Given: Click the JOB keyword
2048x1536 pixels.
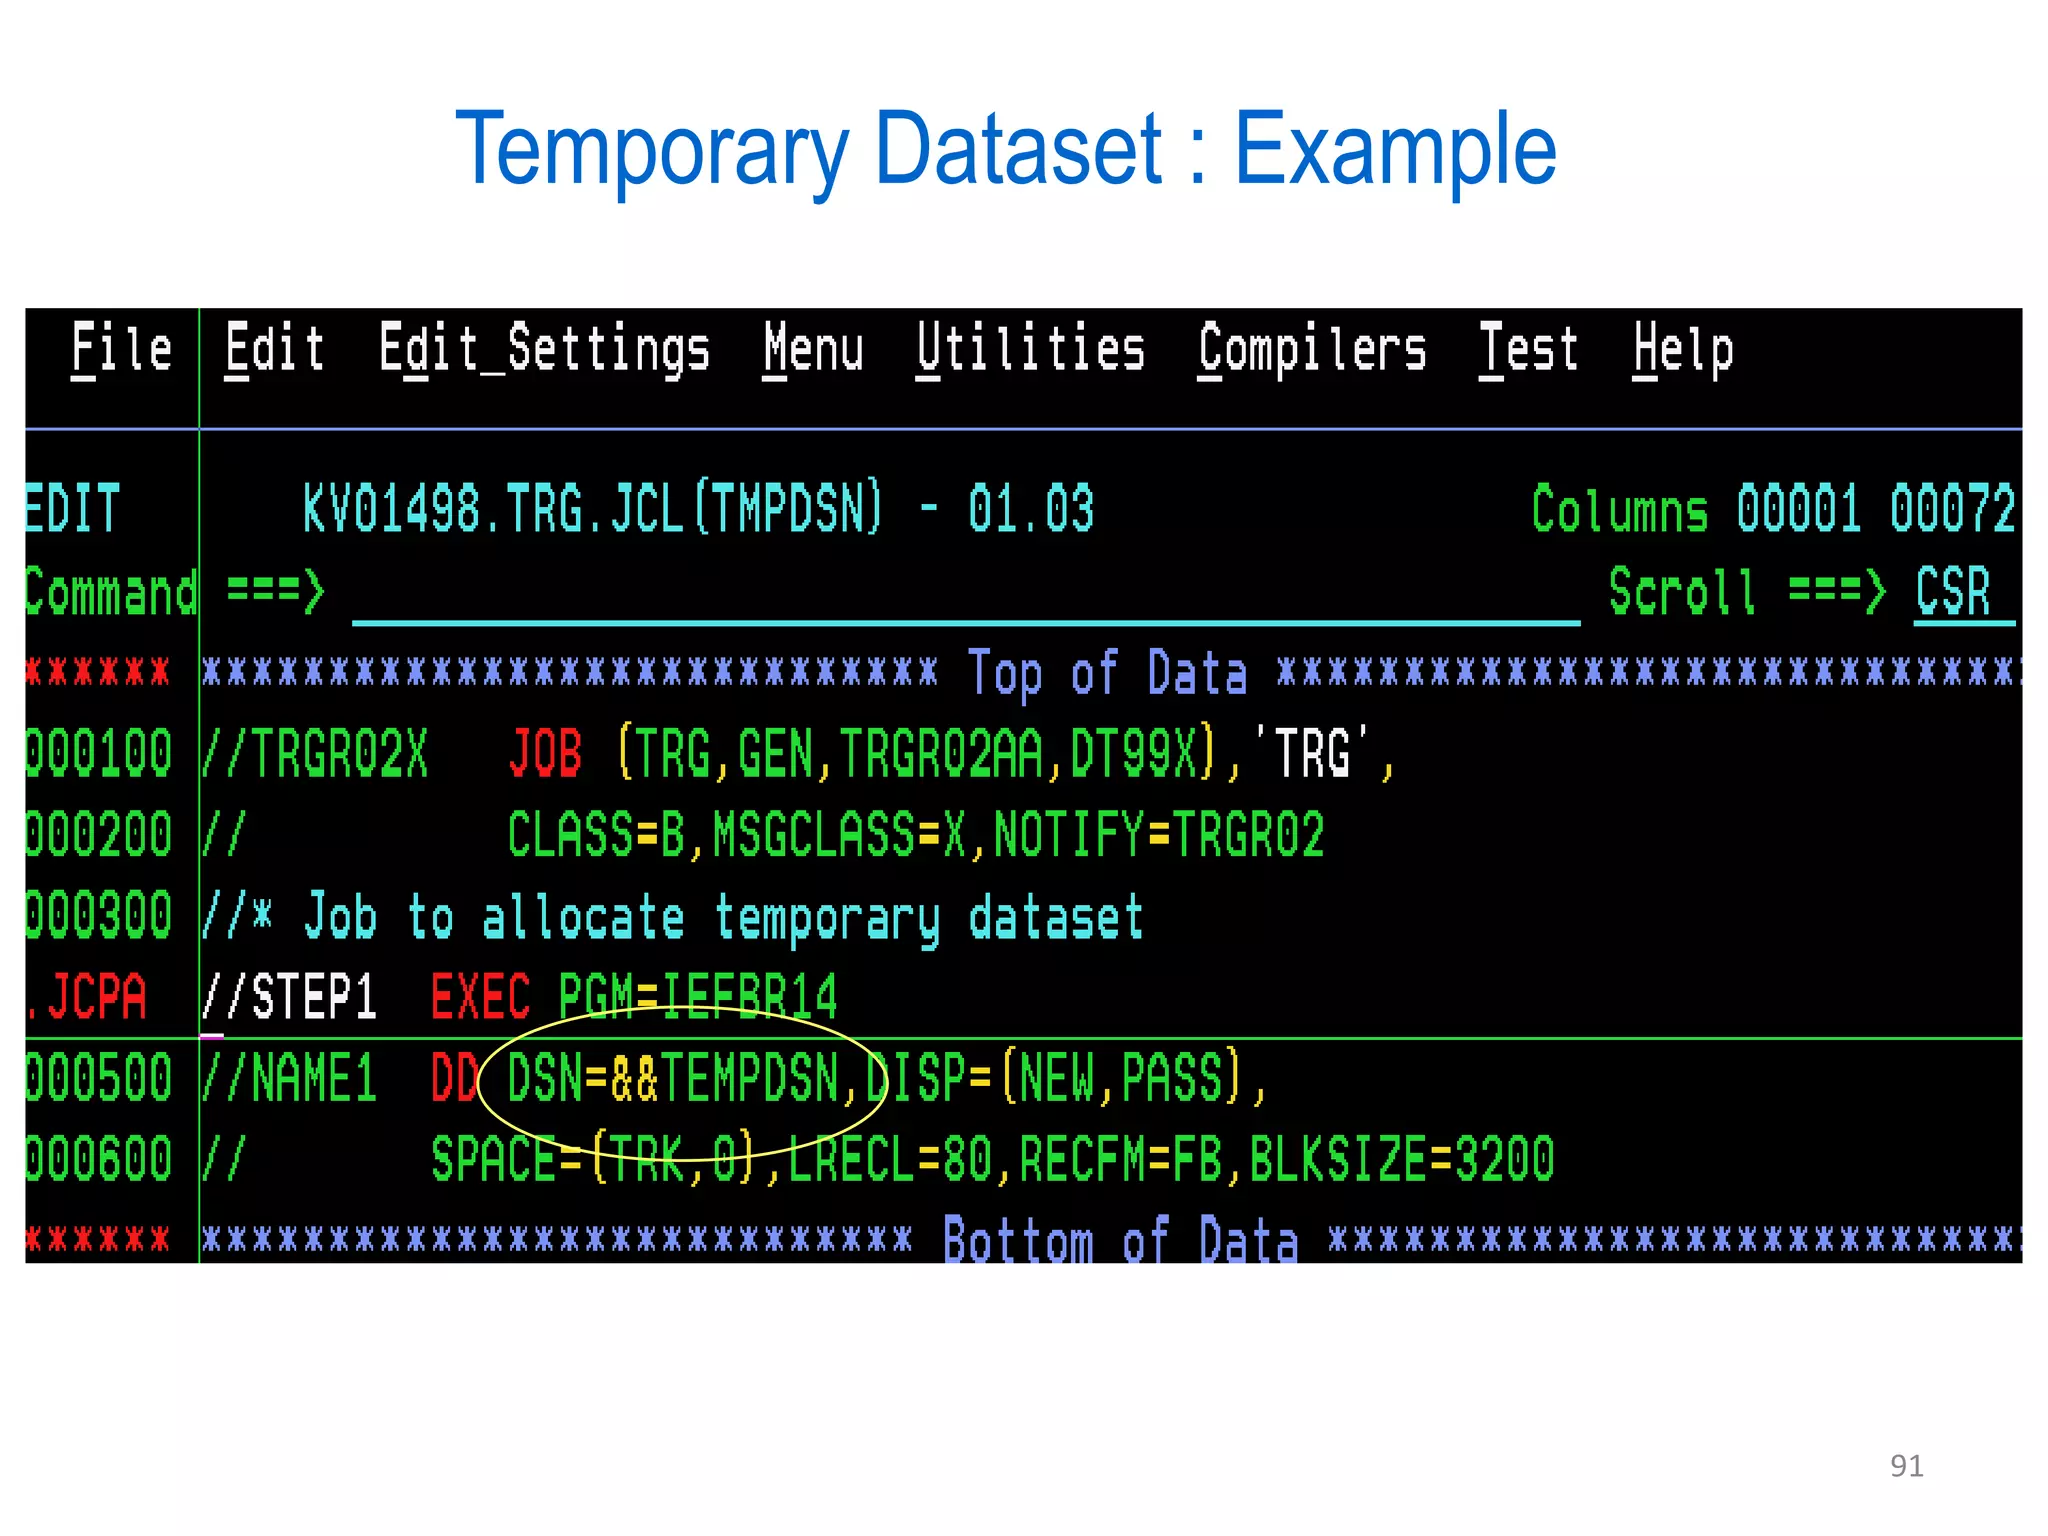Looking at the screenshot, I should coord(545,753).
